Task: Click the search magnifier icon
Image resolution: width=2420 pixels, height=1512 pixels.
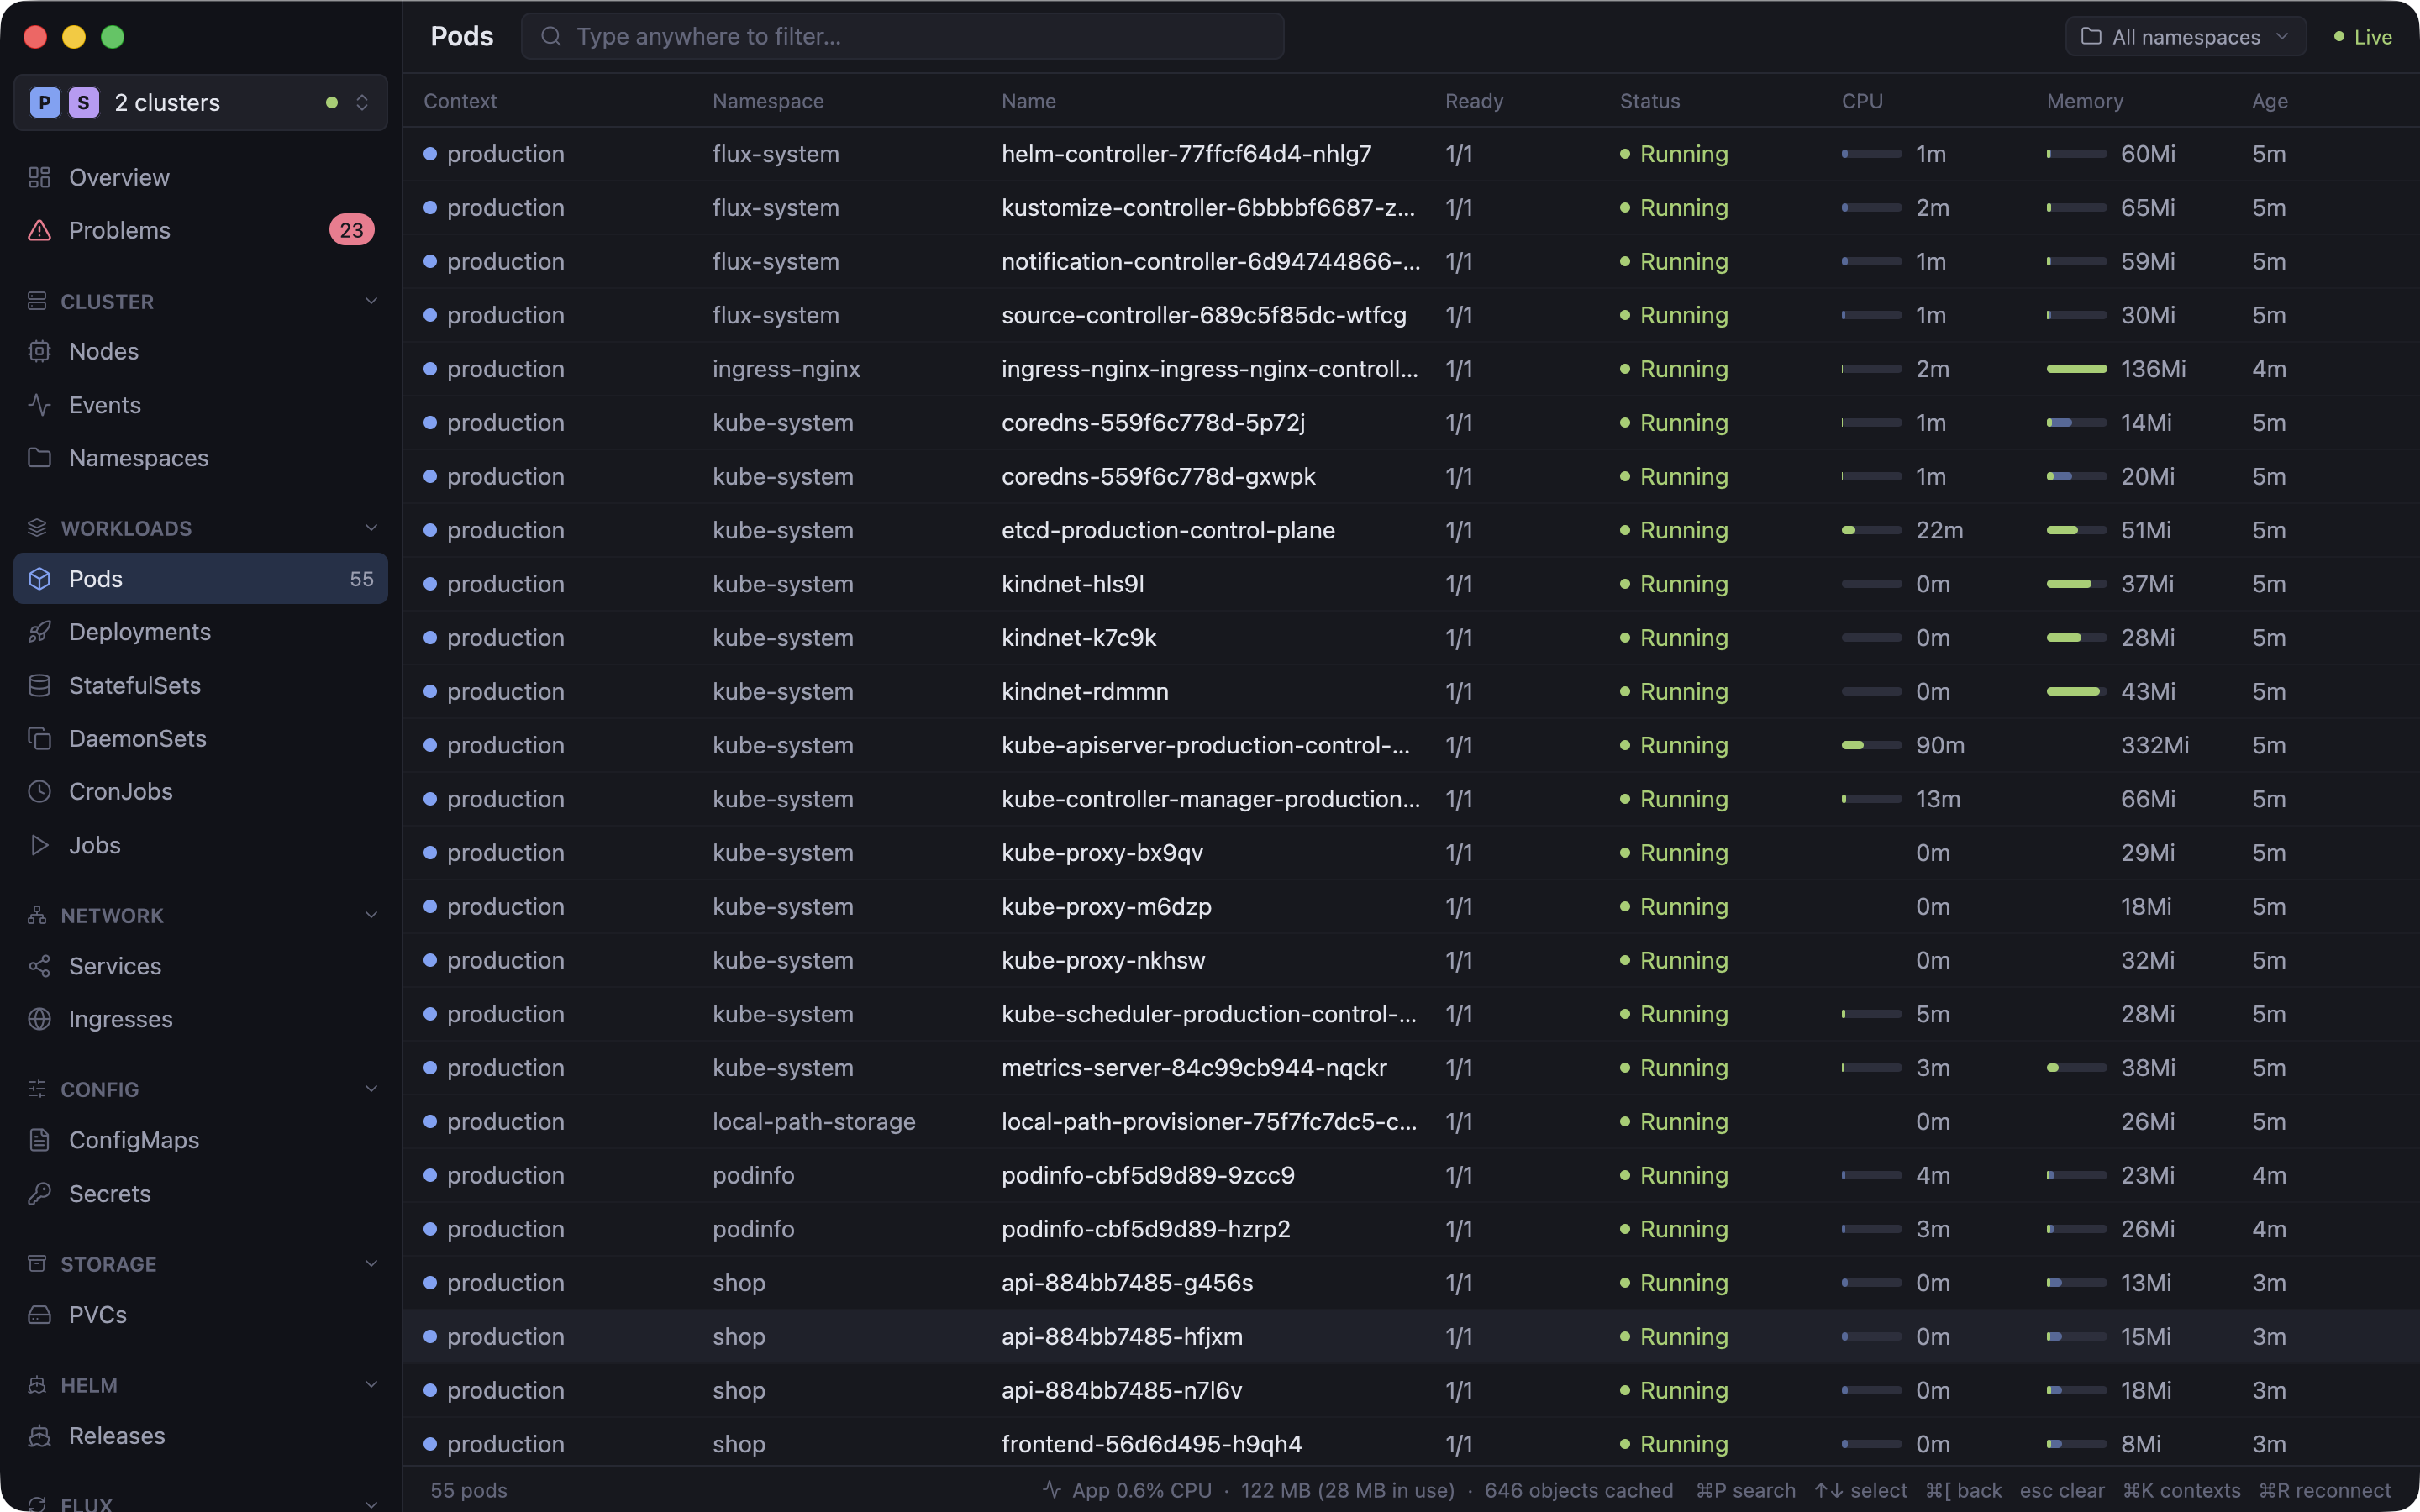Action: [551, 36]
